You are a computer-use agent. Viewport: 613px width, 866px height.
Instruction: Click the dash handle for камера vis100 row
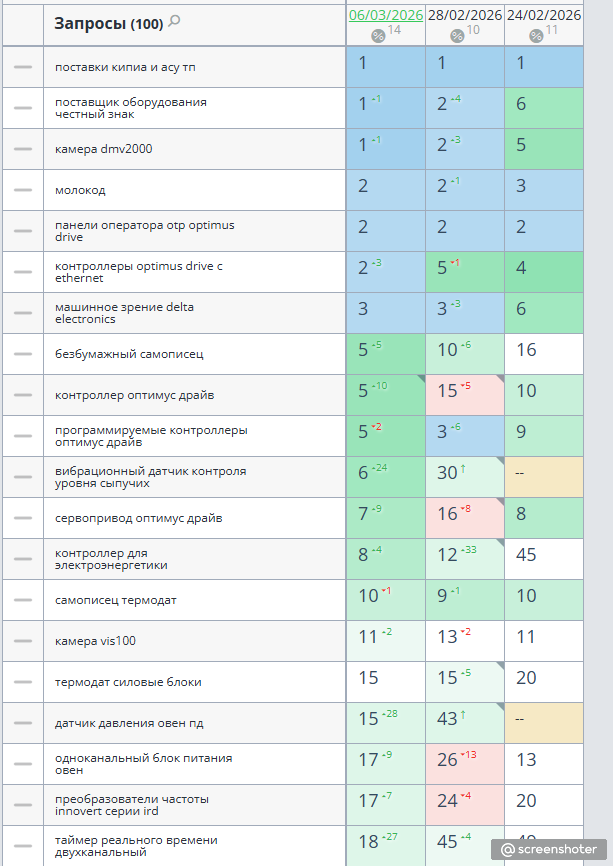click(x=23, y=641)
